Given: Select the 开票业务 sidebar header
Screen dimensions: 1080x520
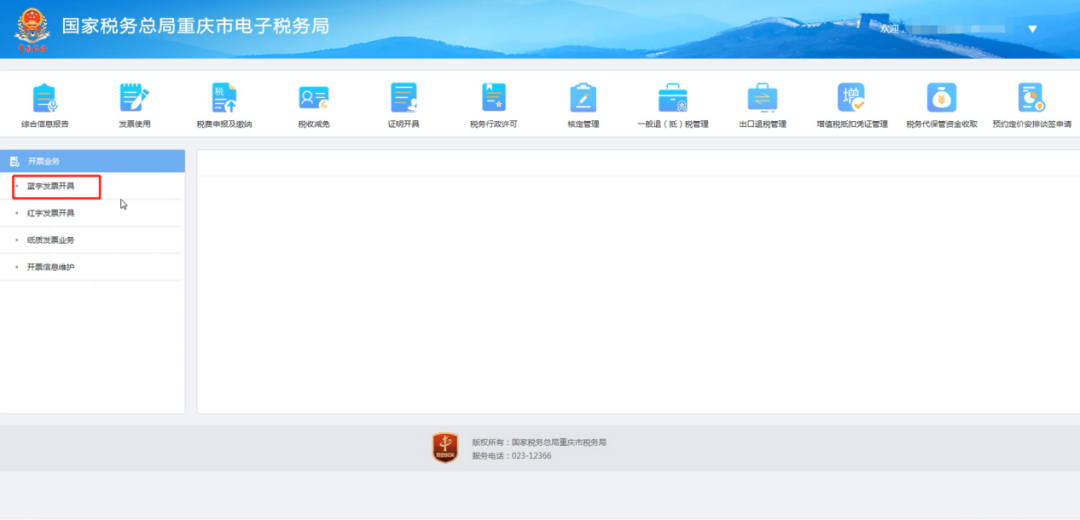Looking at the screenshot, I should point(92,161).
